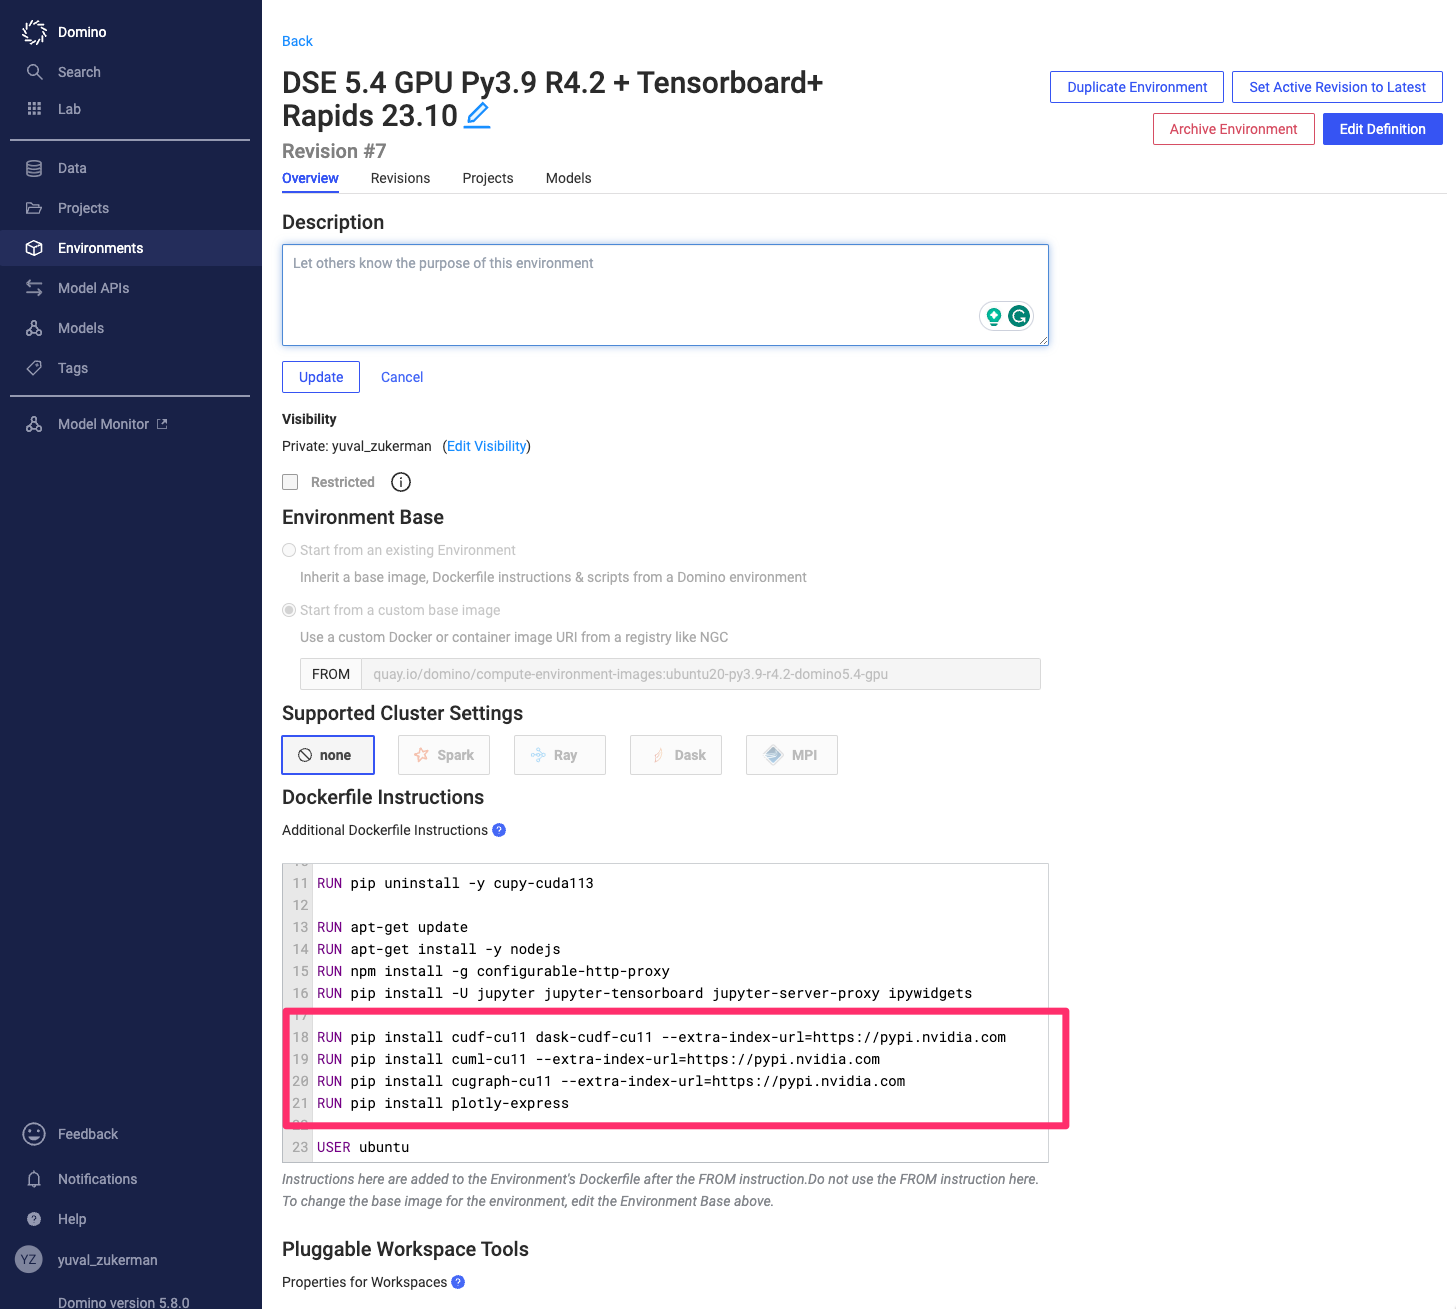Click the Lab grid icon

34,109
